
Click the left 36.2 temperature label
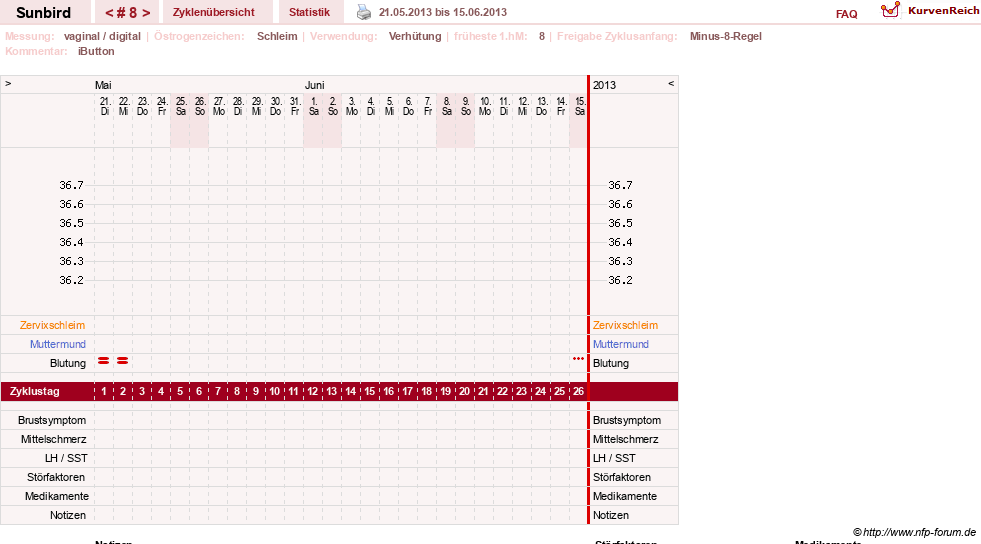(71, 280)
